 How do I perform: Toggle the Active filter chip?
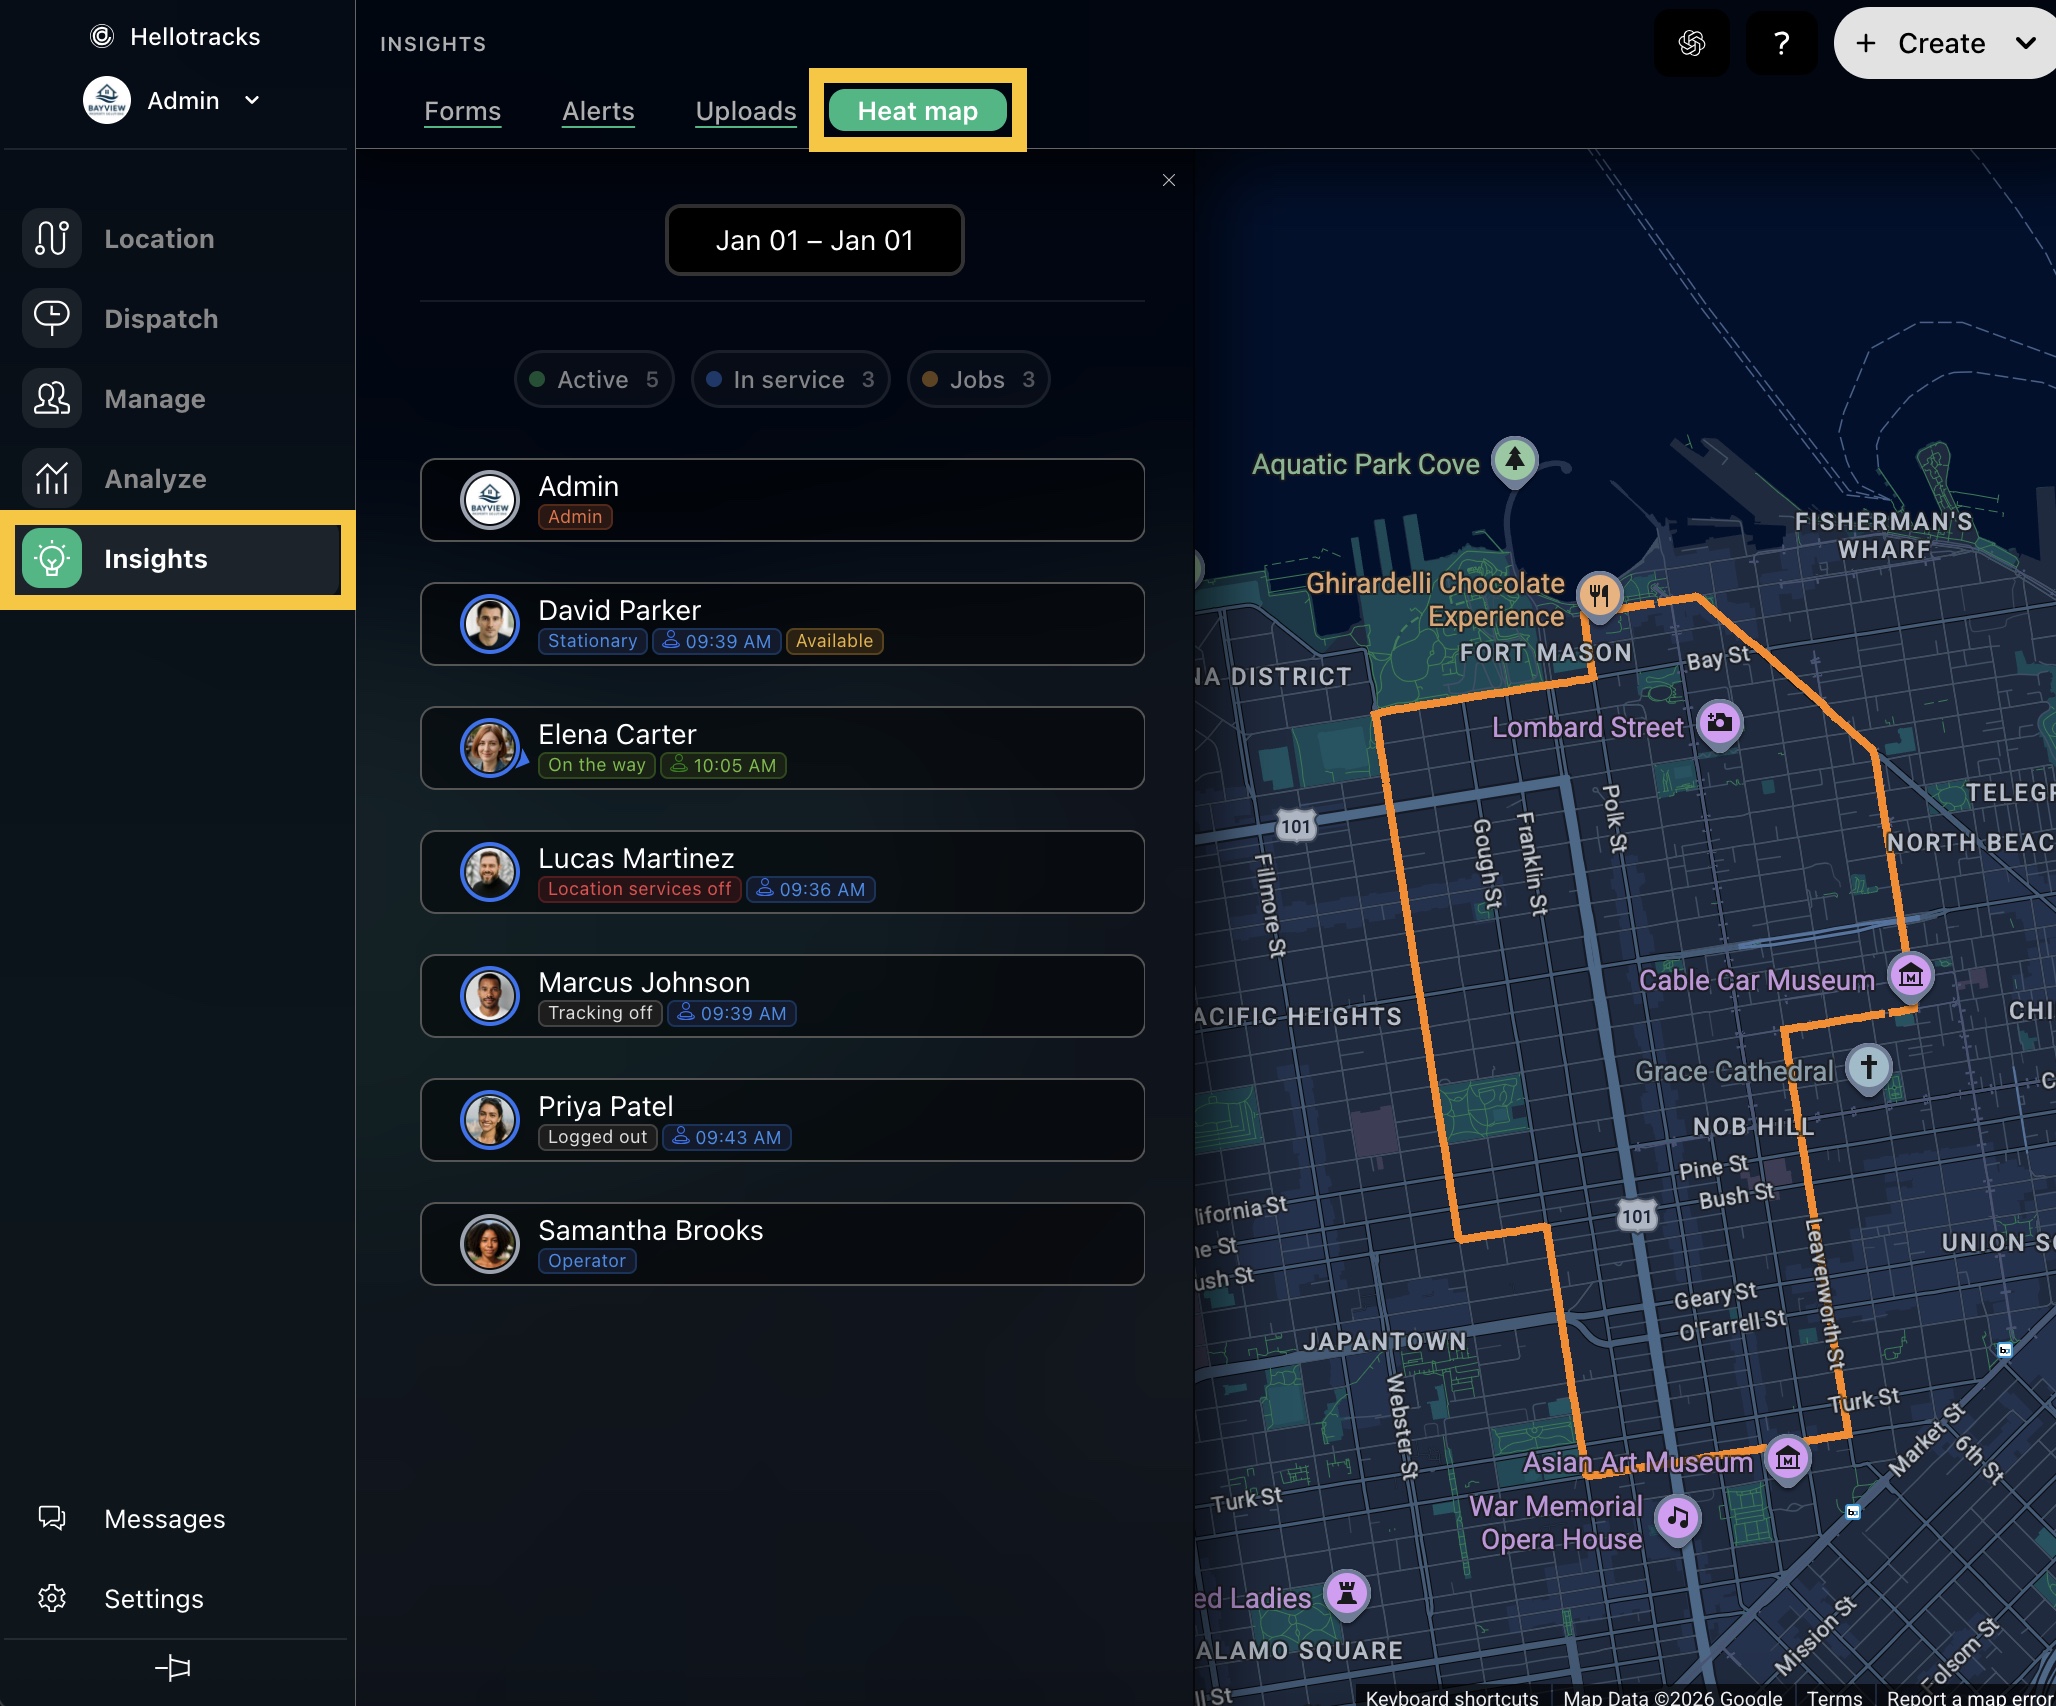[x=594, y=380]
